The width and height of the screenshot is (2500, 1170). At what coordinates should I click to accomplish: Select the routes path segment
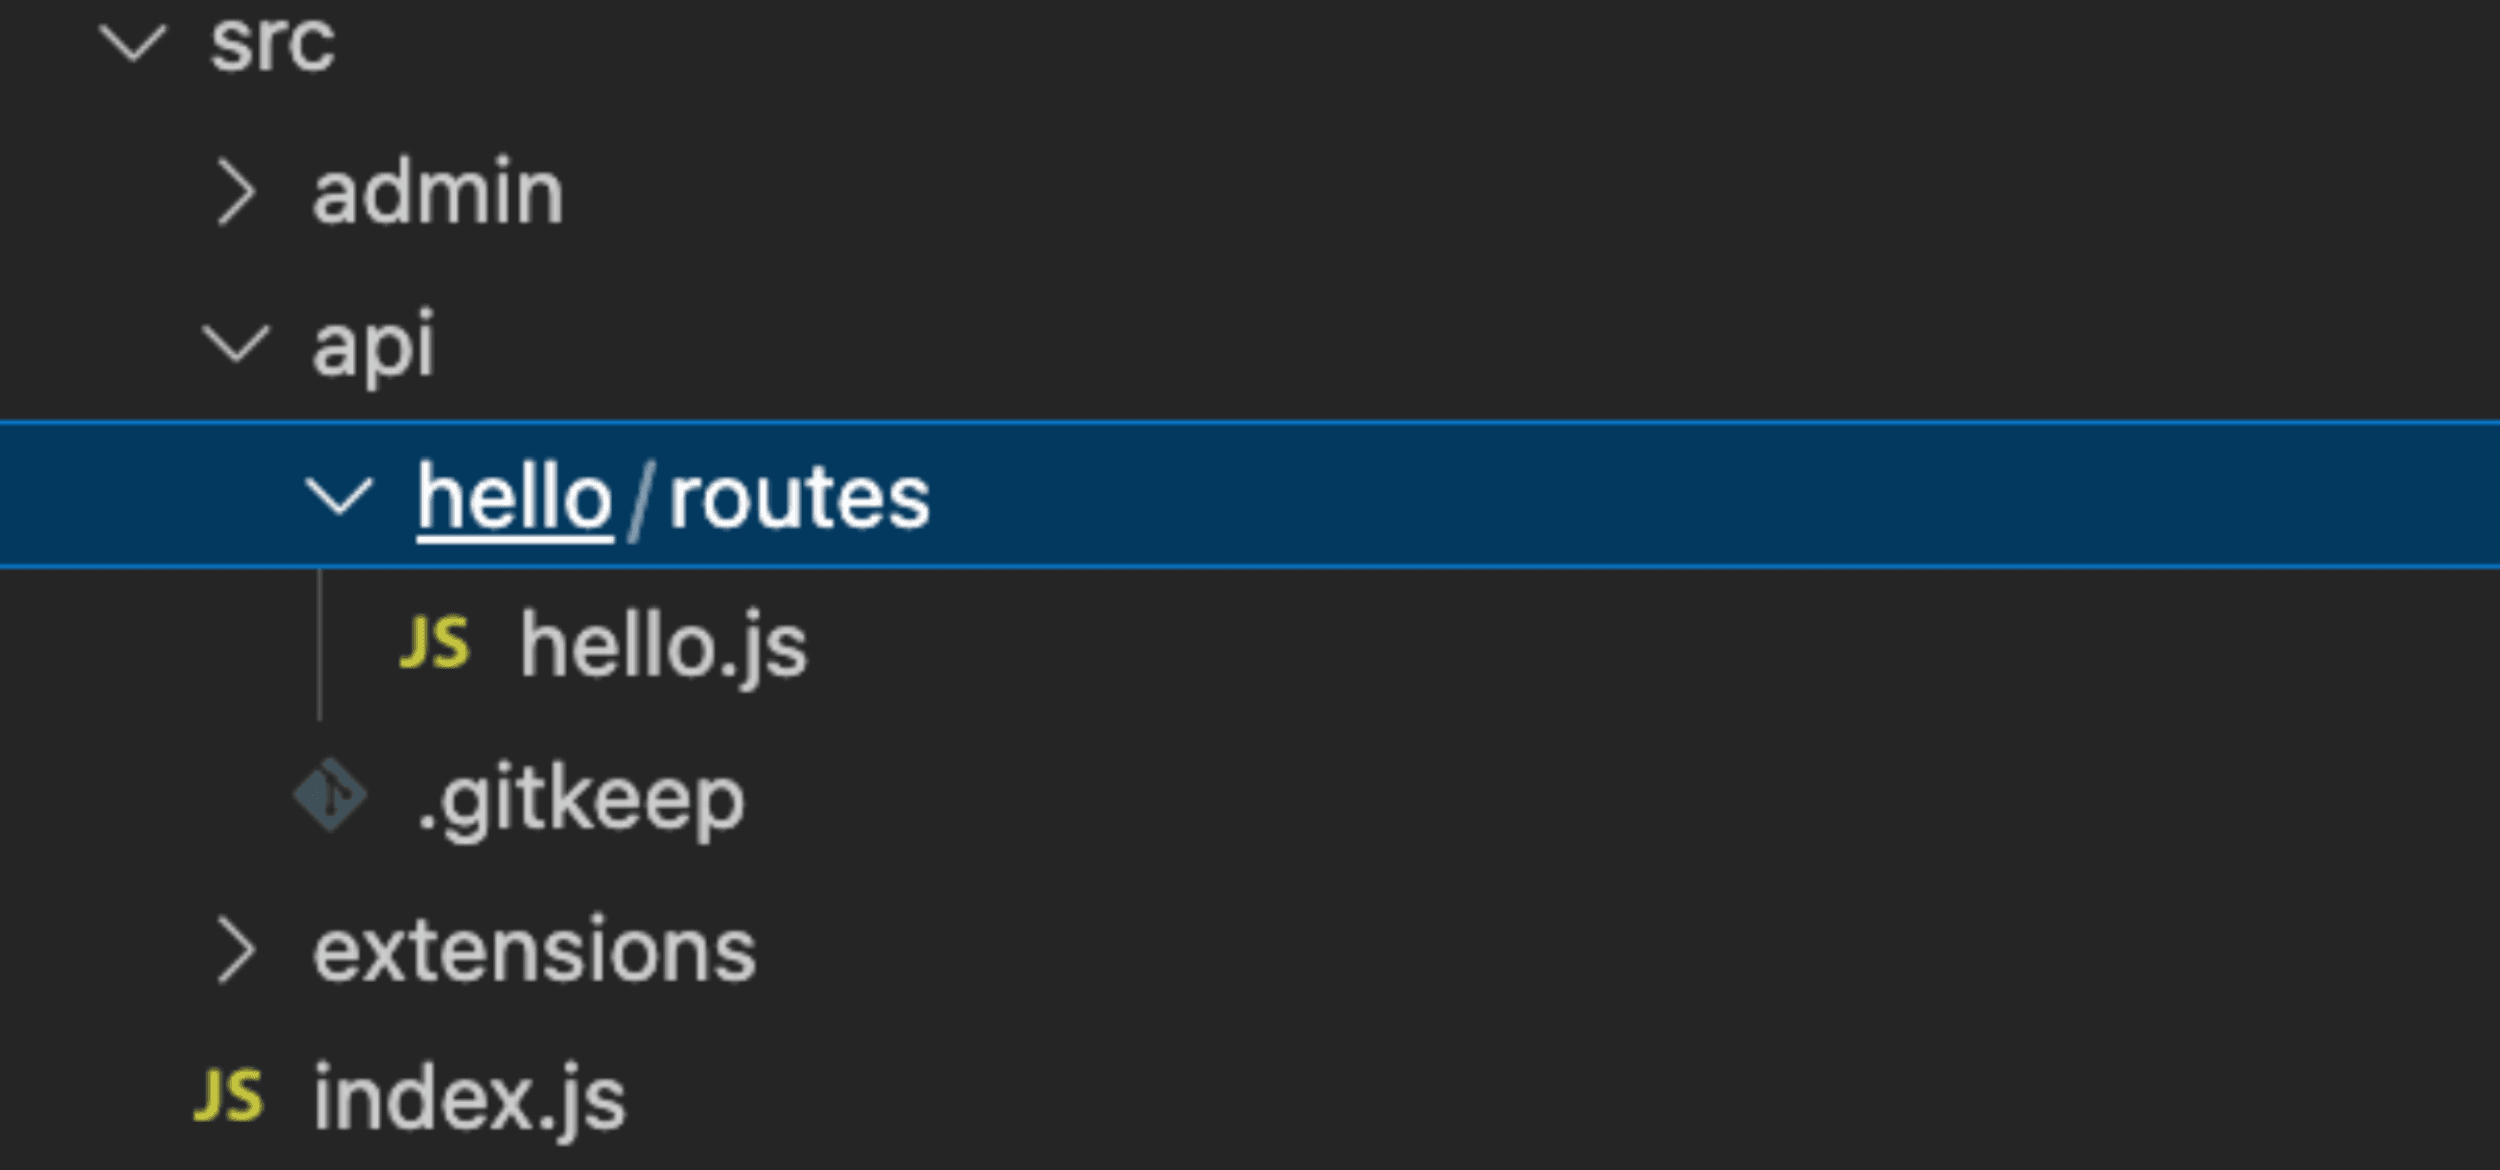(799, 497)
